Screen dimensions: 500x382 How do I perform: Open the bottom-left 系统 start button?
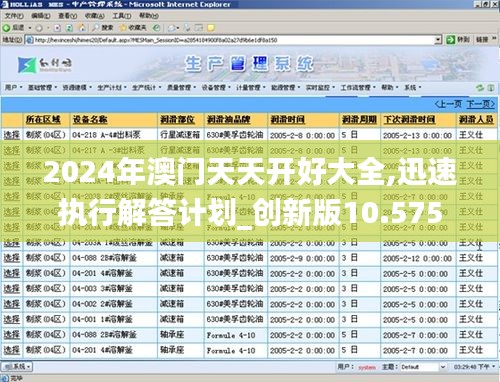(x=17, y=367)
